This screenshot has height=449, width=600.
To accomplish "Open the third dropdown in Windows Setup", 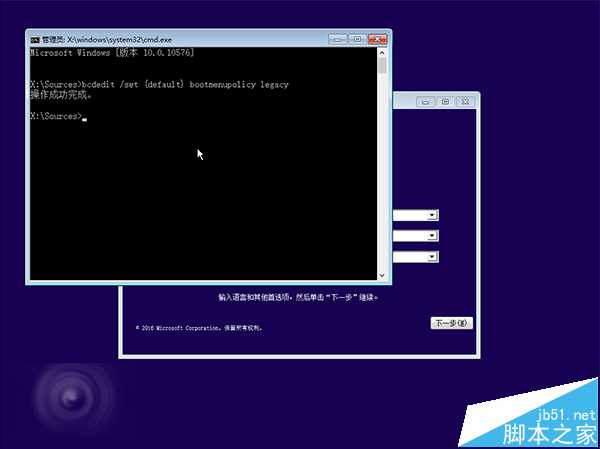I will click(432, 256).
